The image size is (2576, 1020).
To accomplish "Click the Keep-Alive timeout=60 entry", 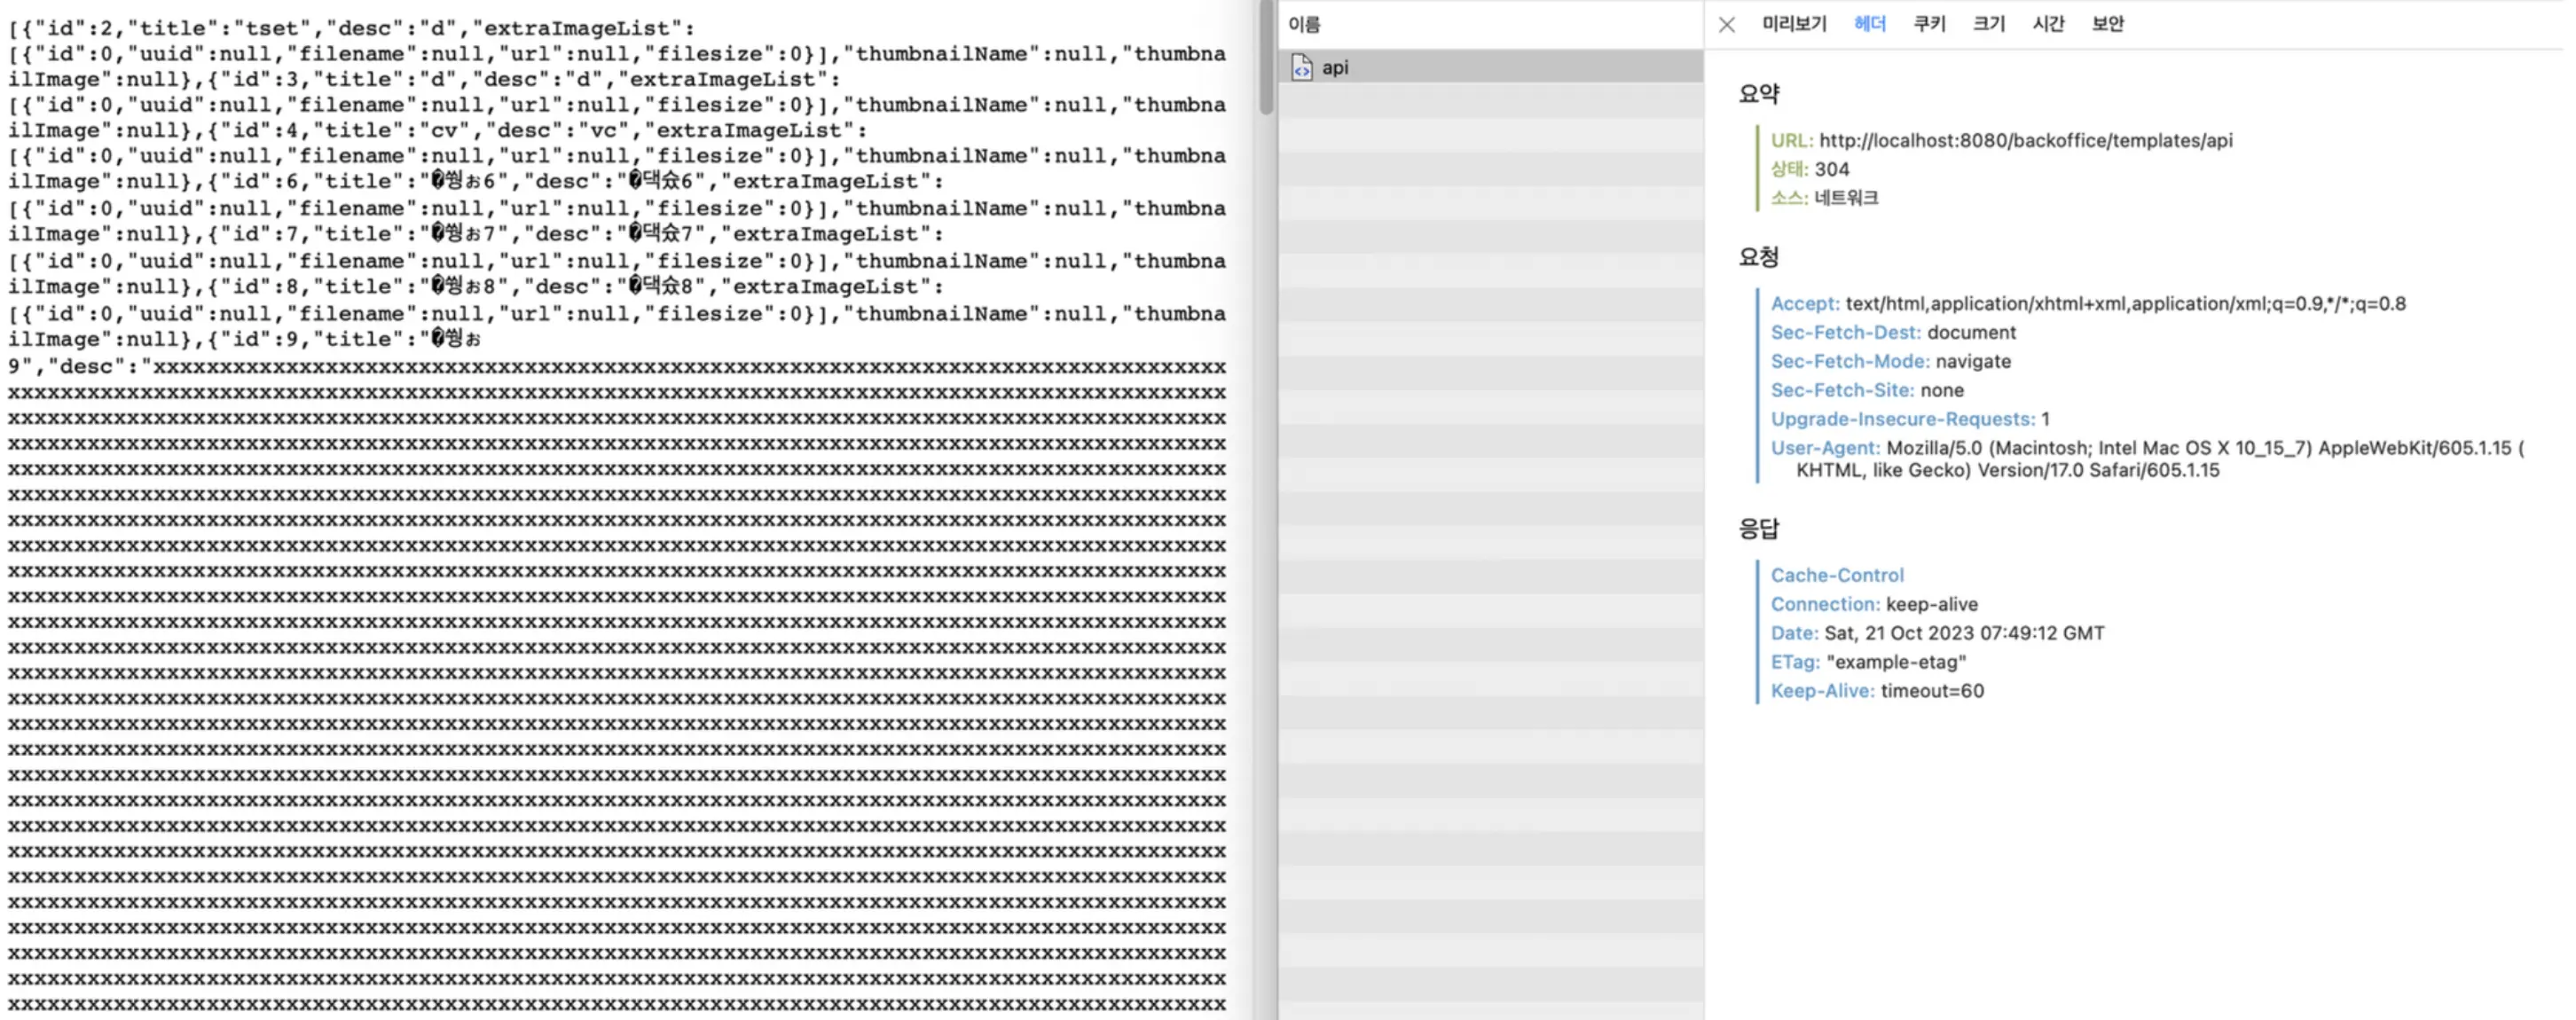I will point(1931,691).
